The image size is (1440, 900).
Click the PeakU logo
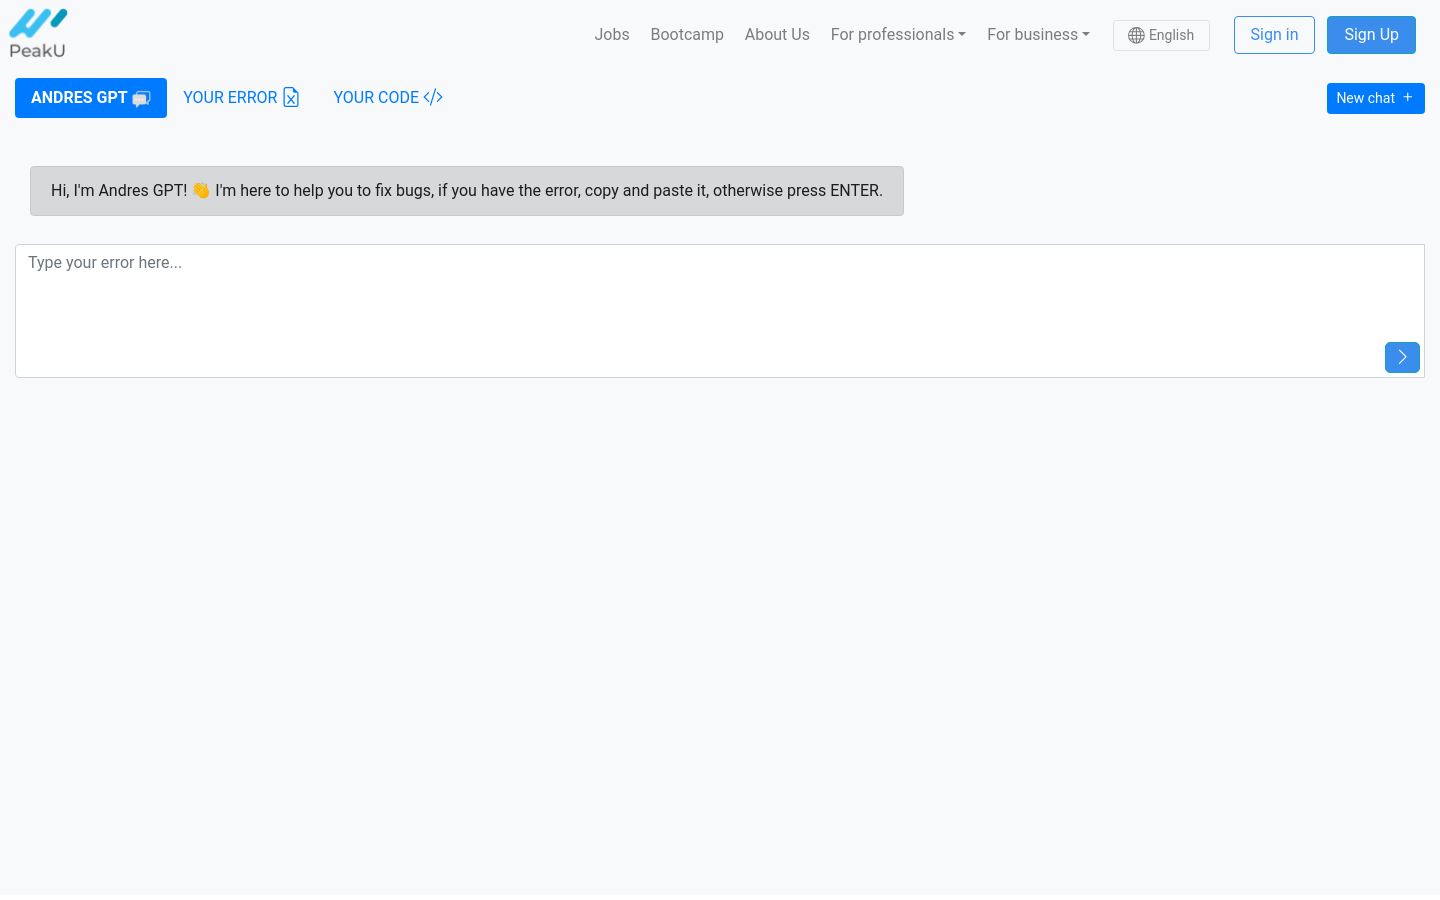click(38, 34)
